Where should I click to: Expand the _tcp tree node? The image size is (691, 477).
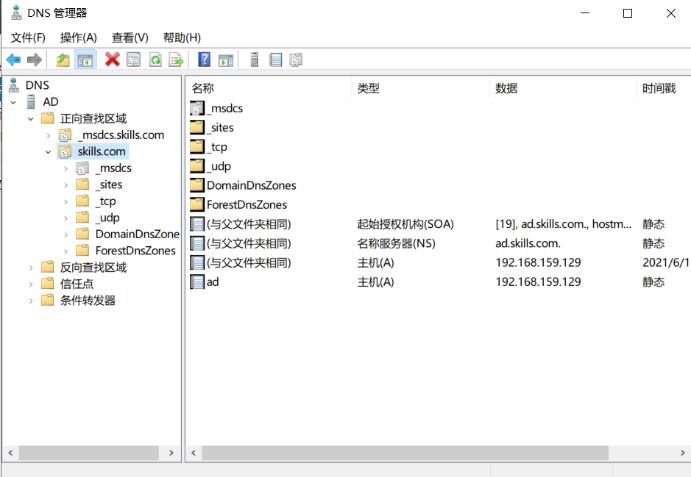(66, 201)
